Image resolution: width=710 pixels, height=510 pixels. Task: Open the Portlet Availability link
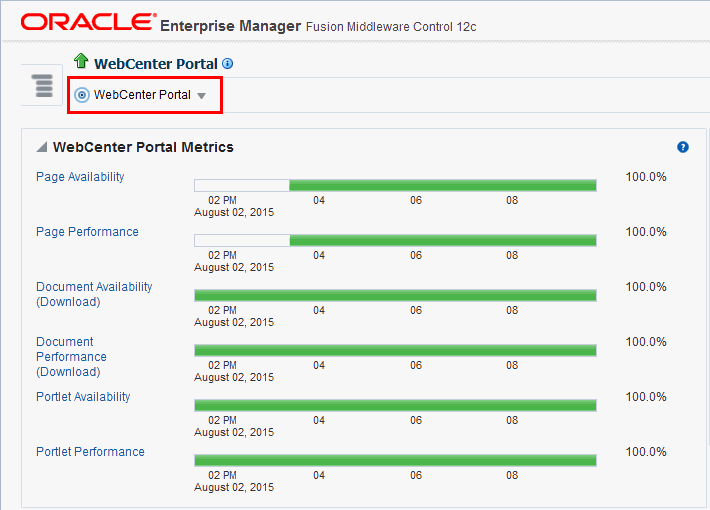click(83, 397)
